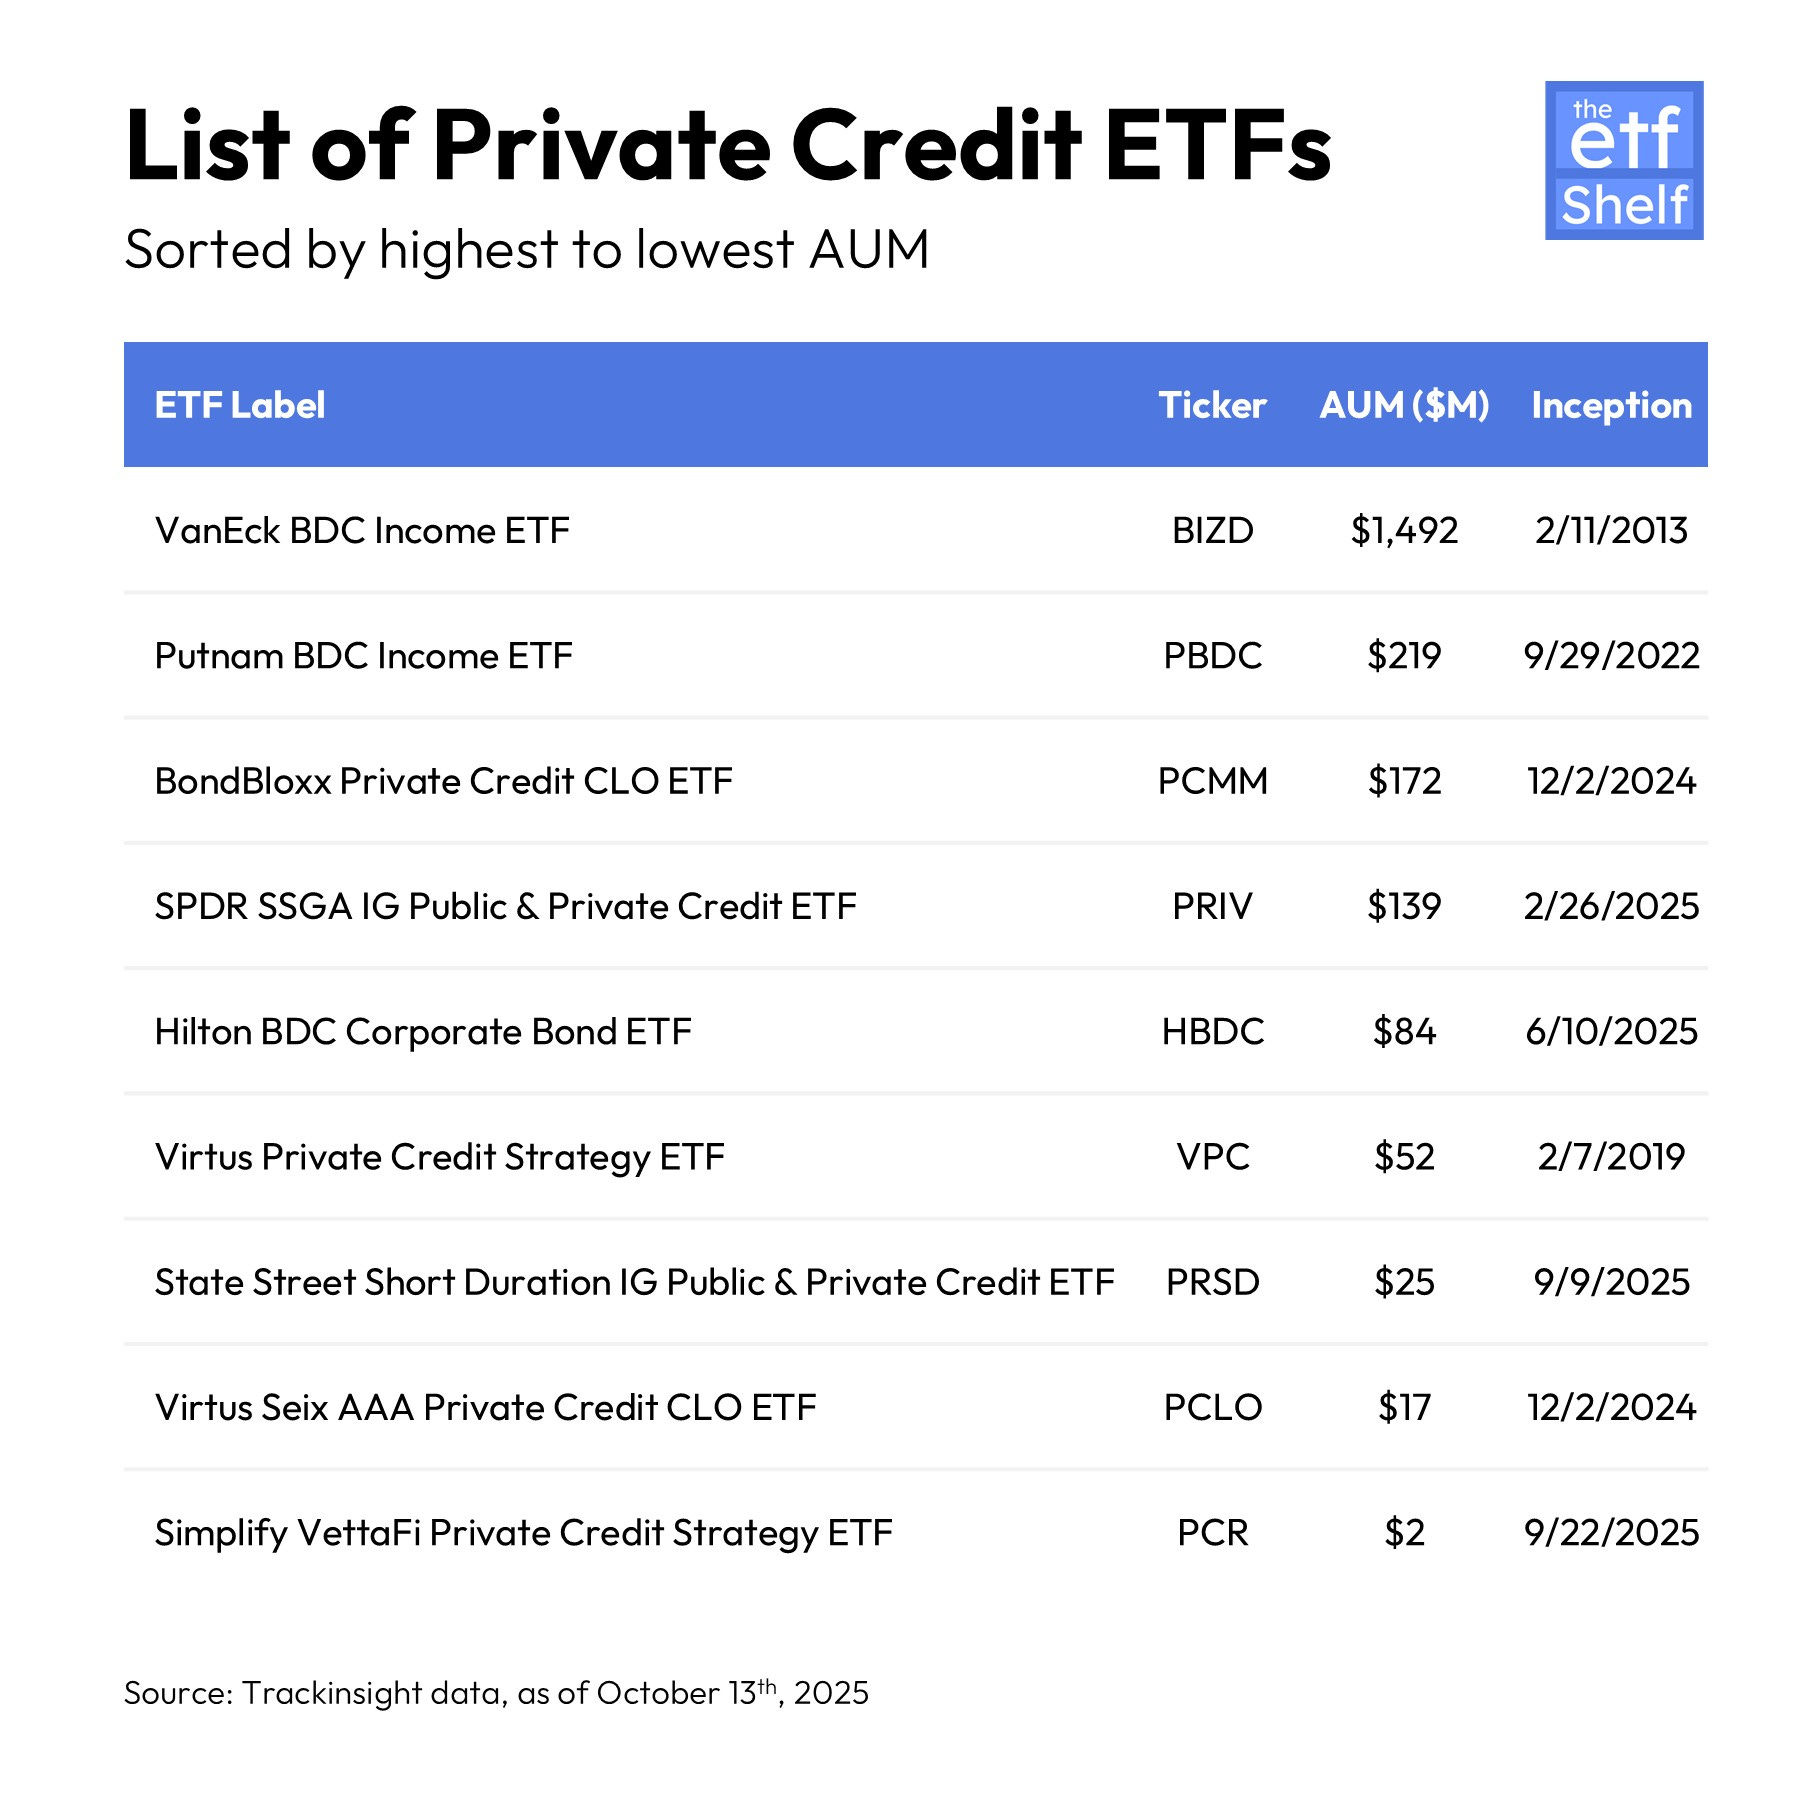
Task: Click the PBDC ticker symbol
Action: (x=1212, y=656)
